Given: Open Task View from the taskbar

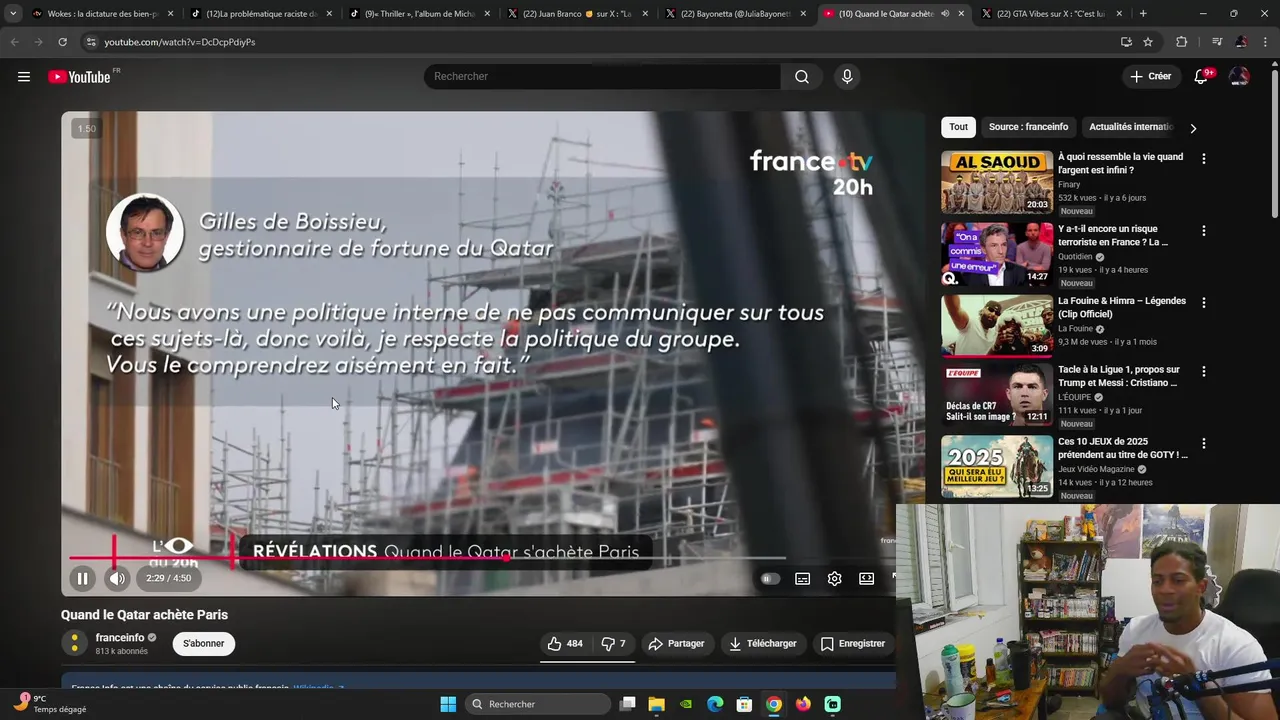Looking at the screenshot, I should pyautogui.click(x=627, y=704).
